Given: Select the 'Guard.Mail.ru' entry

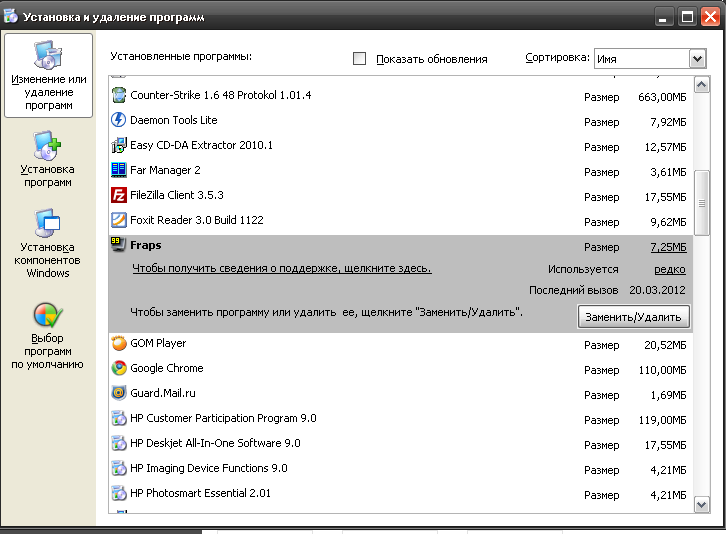Looking at the screenshot, I should (x=163, y=393).
